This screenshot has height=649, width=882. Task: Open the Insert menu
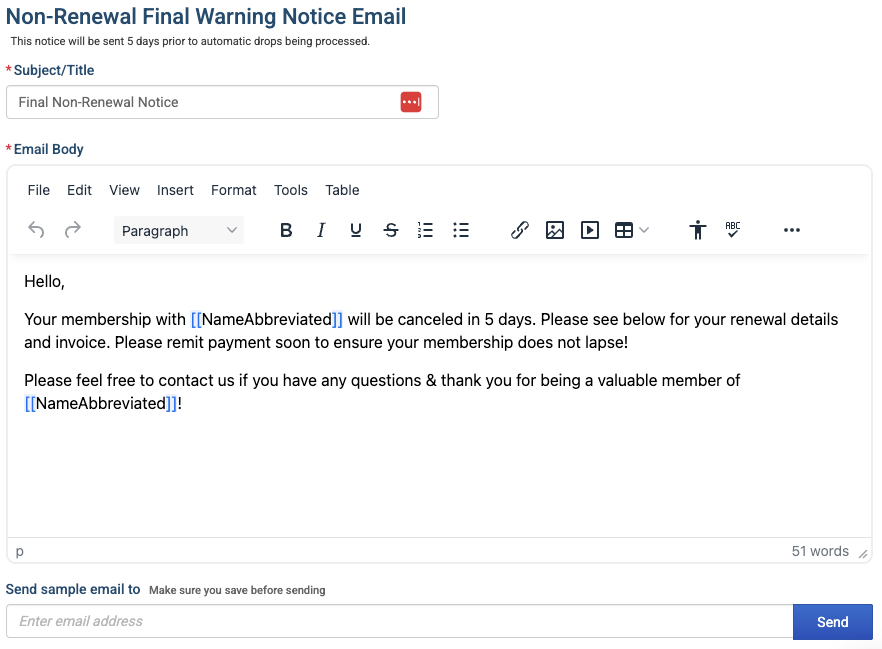coord(175,190)
